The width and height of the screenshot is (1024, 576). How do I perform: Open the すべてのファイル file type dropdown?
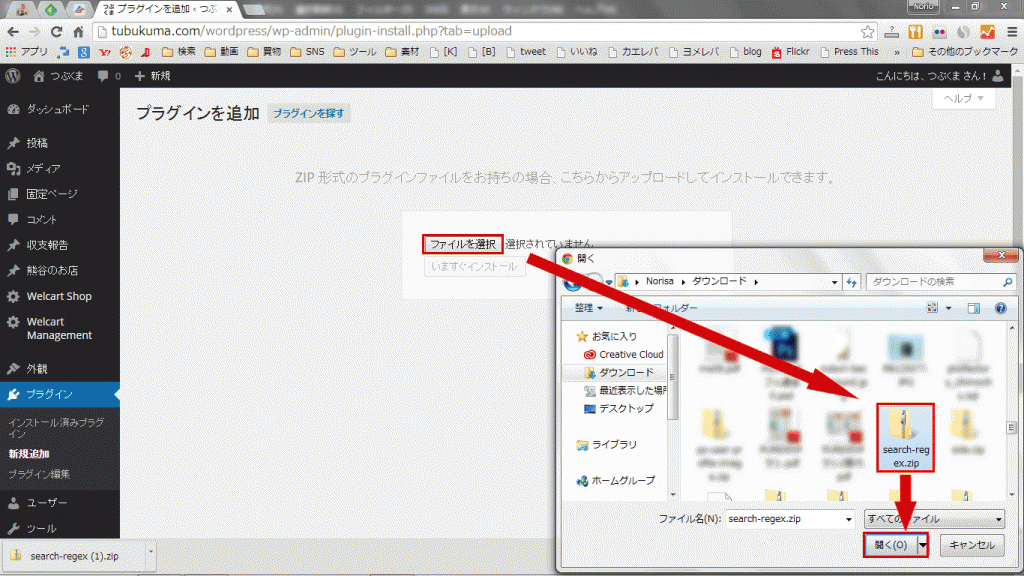coord(933,519)
